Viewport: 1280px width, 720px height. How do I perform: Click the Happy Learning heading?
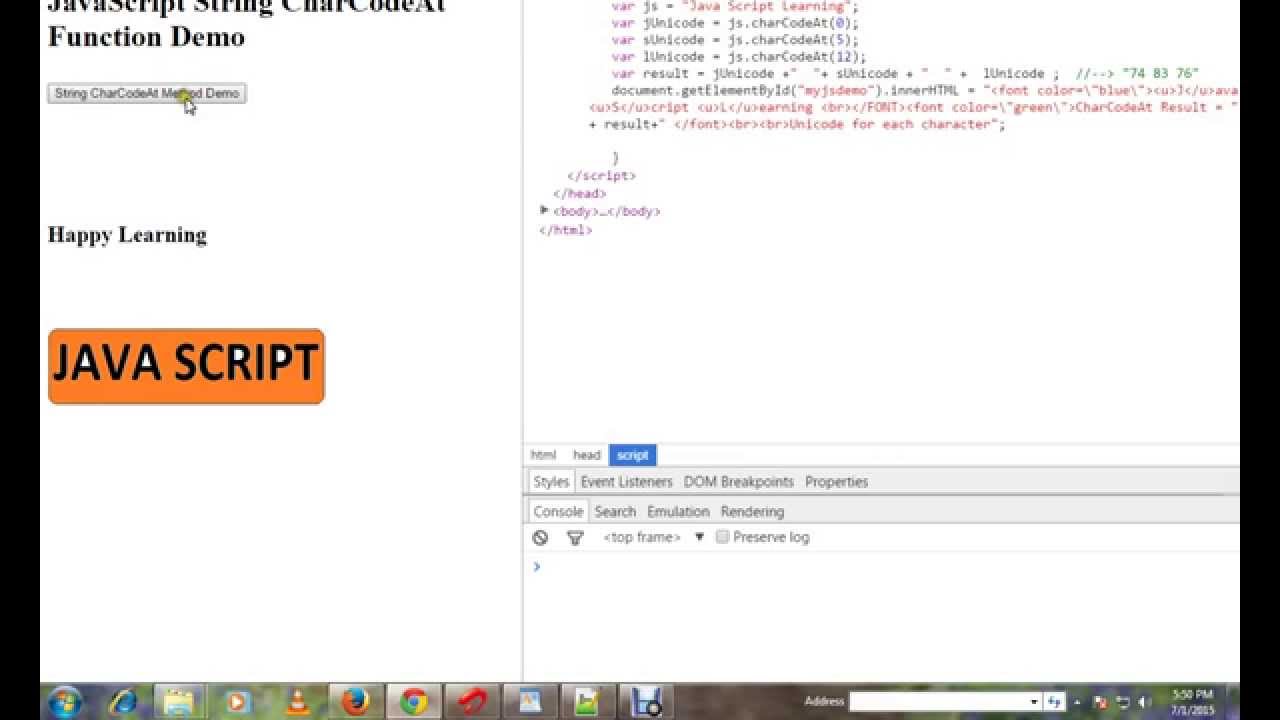click(127, 235)
